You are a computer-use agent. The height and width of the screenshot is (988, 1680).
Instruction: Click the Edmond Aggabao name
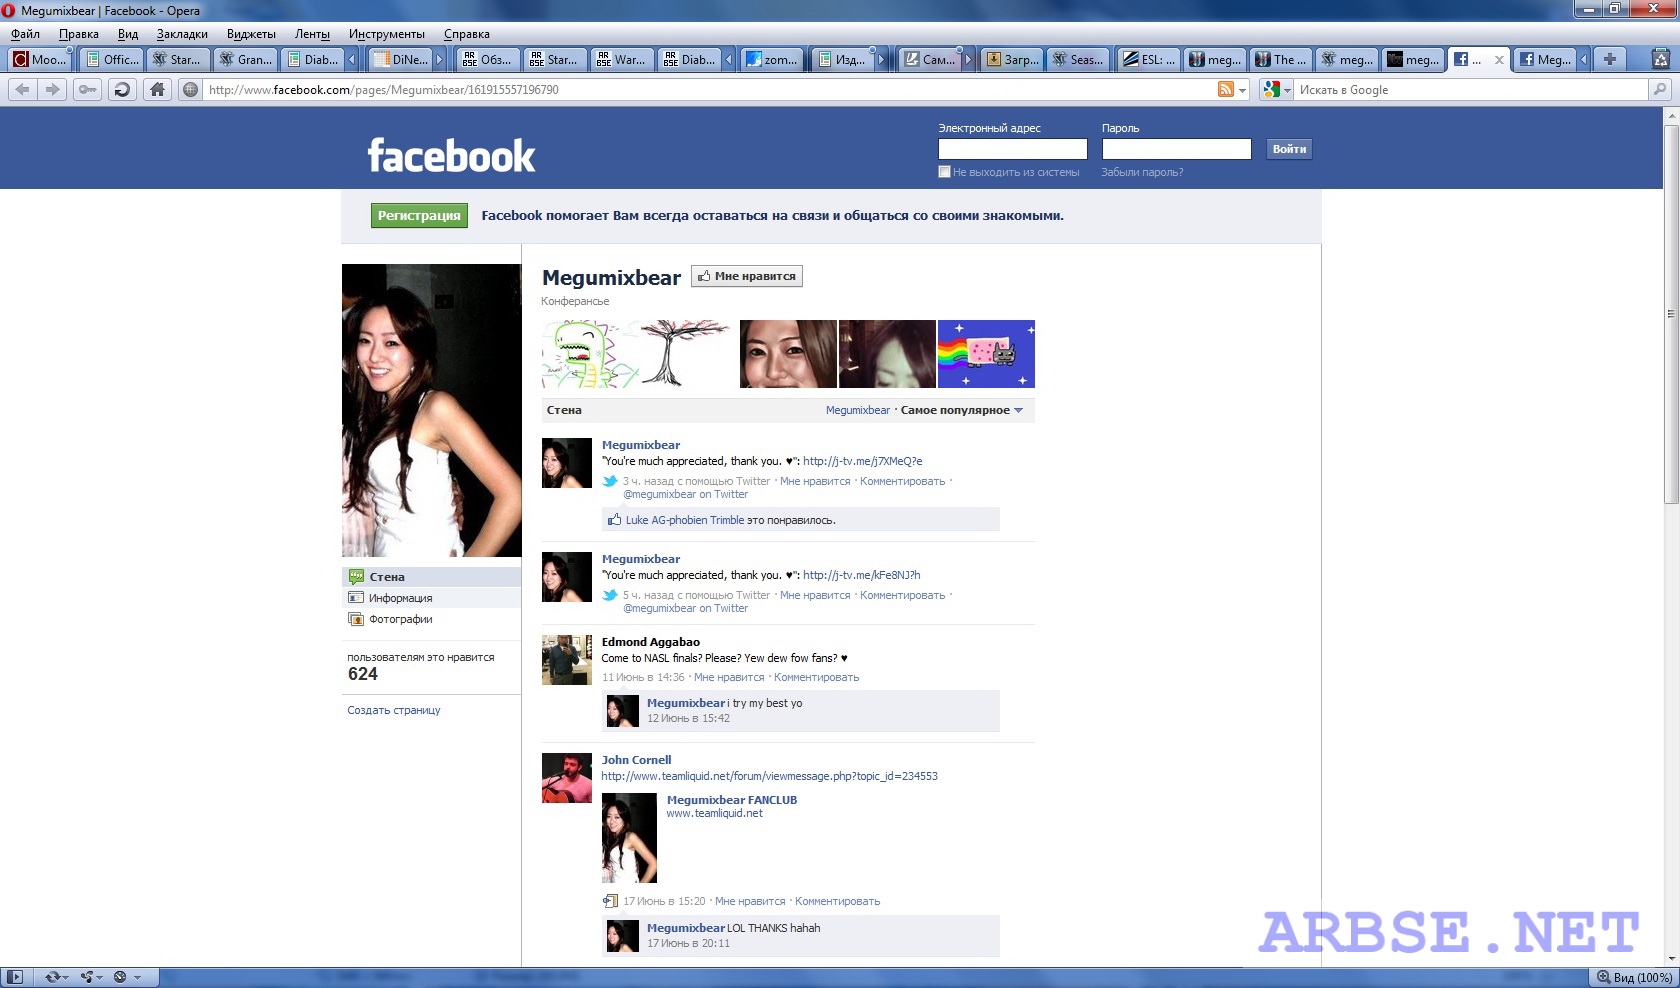tap(650, 642)
